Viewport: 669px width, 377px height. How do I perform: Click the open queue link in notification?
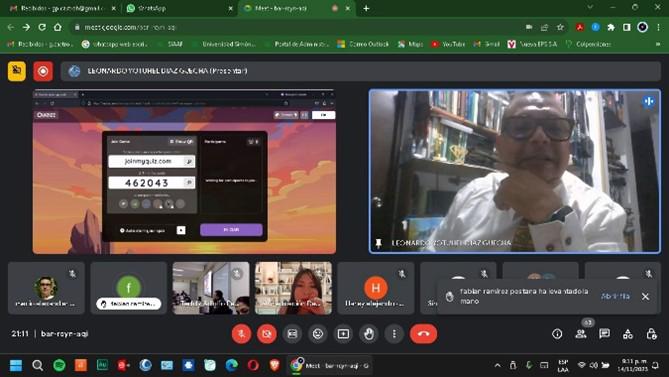(x=615, y=296)
